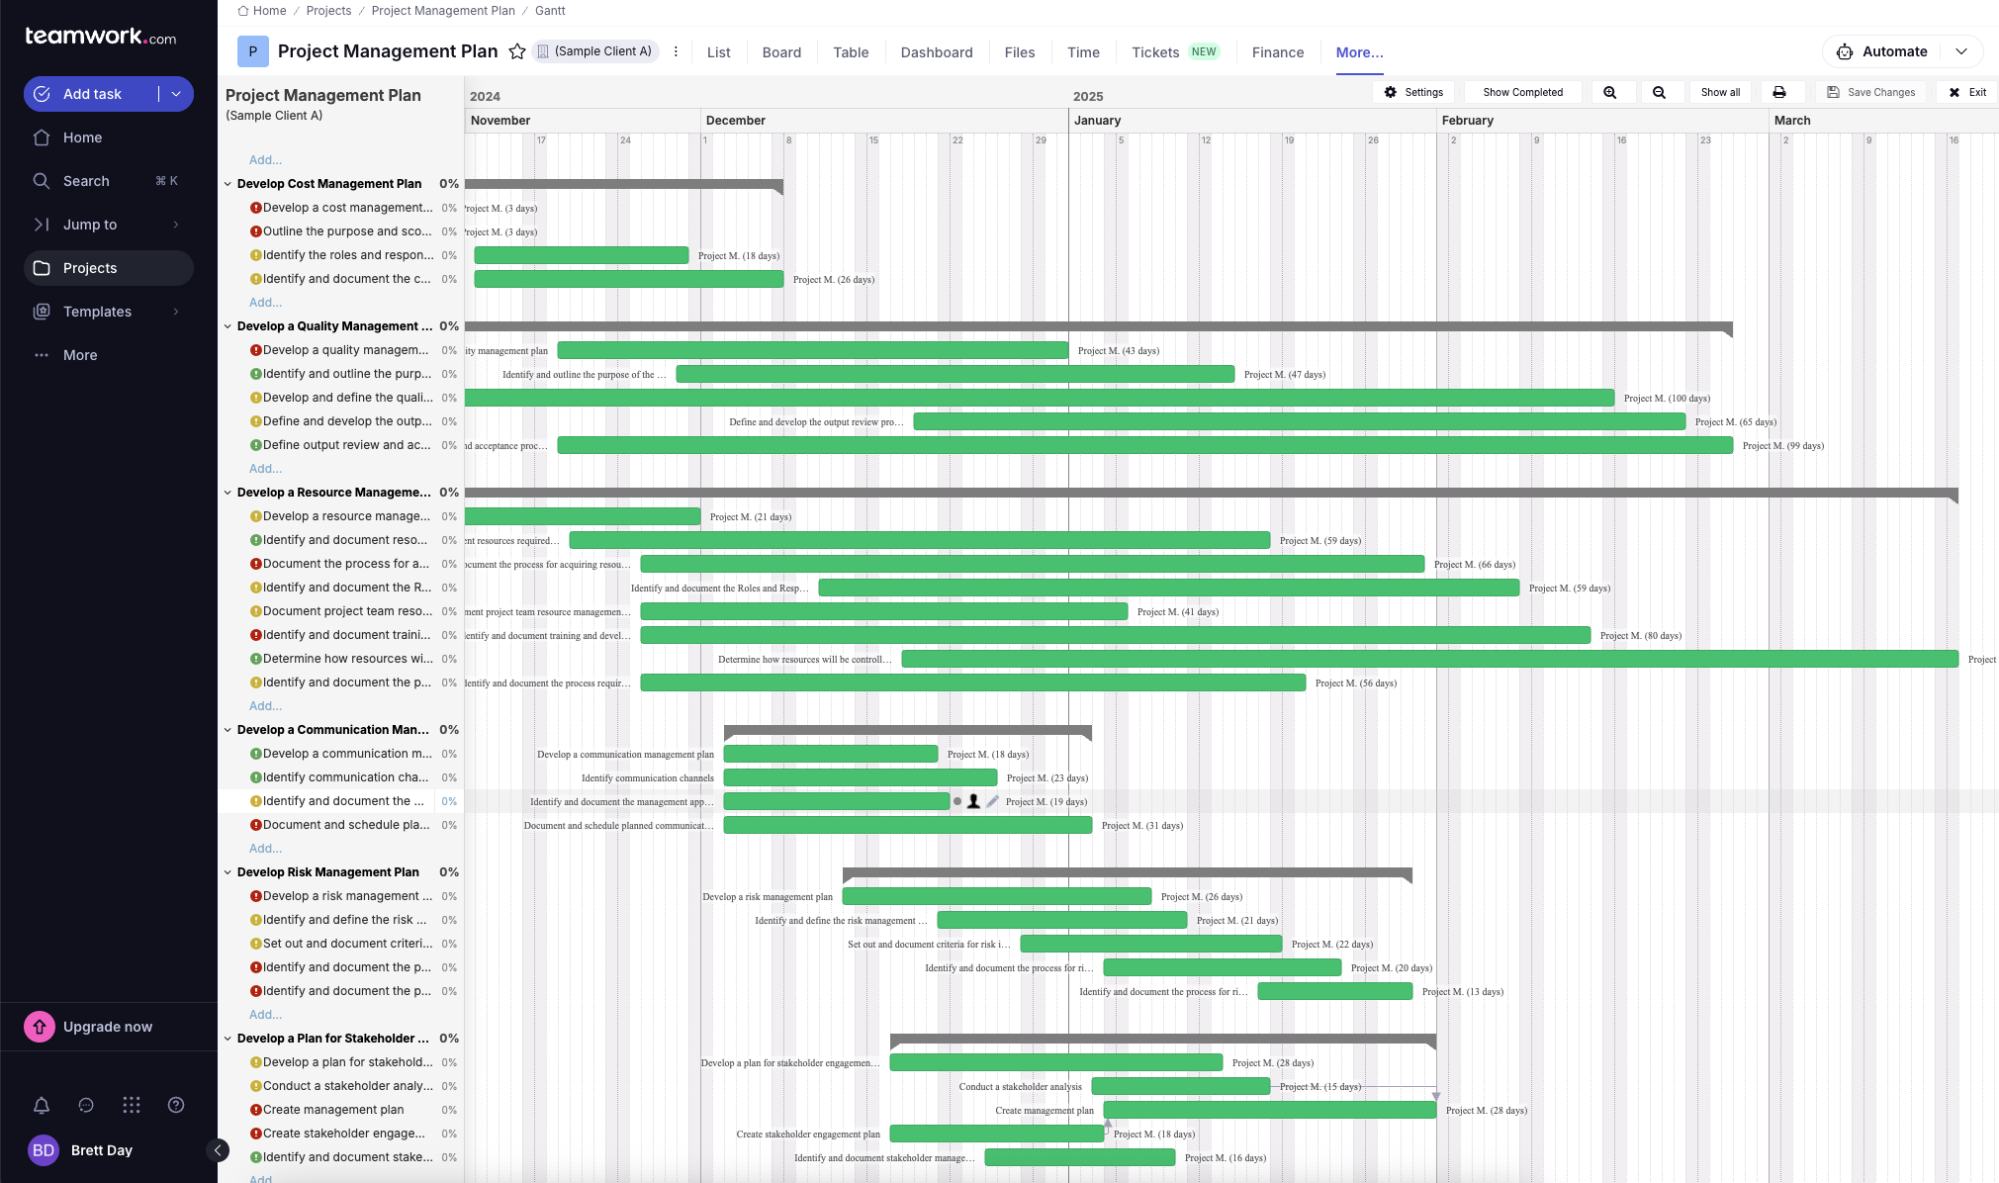Zoom out of the Gantt chart
Viewport: 1999px width, 1183px height.
click(1660, 92)
